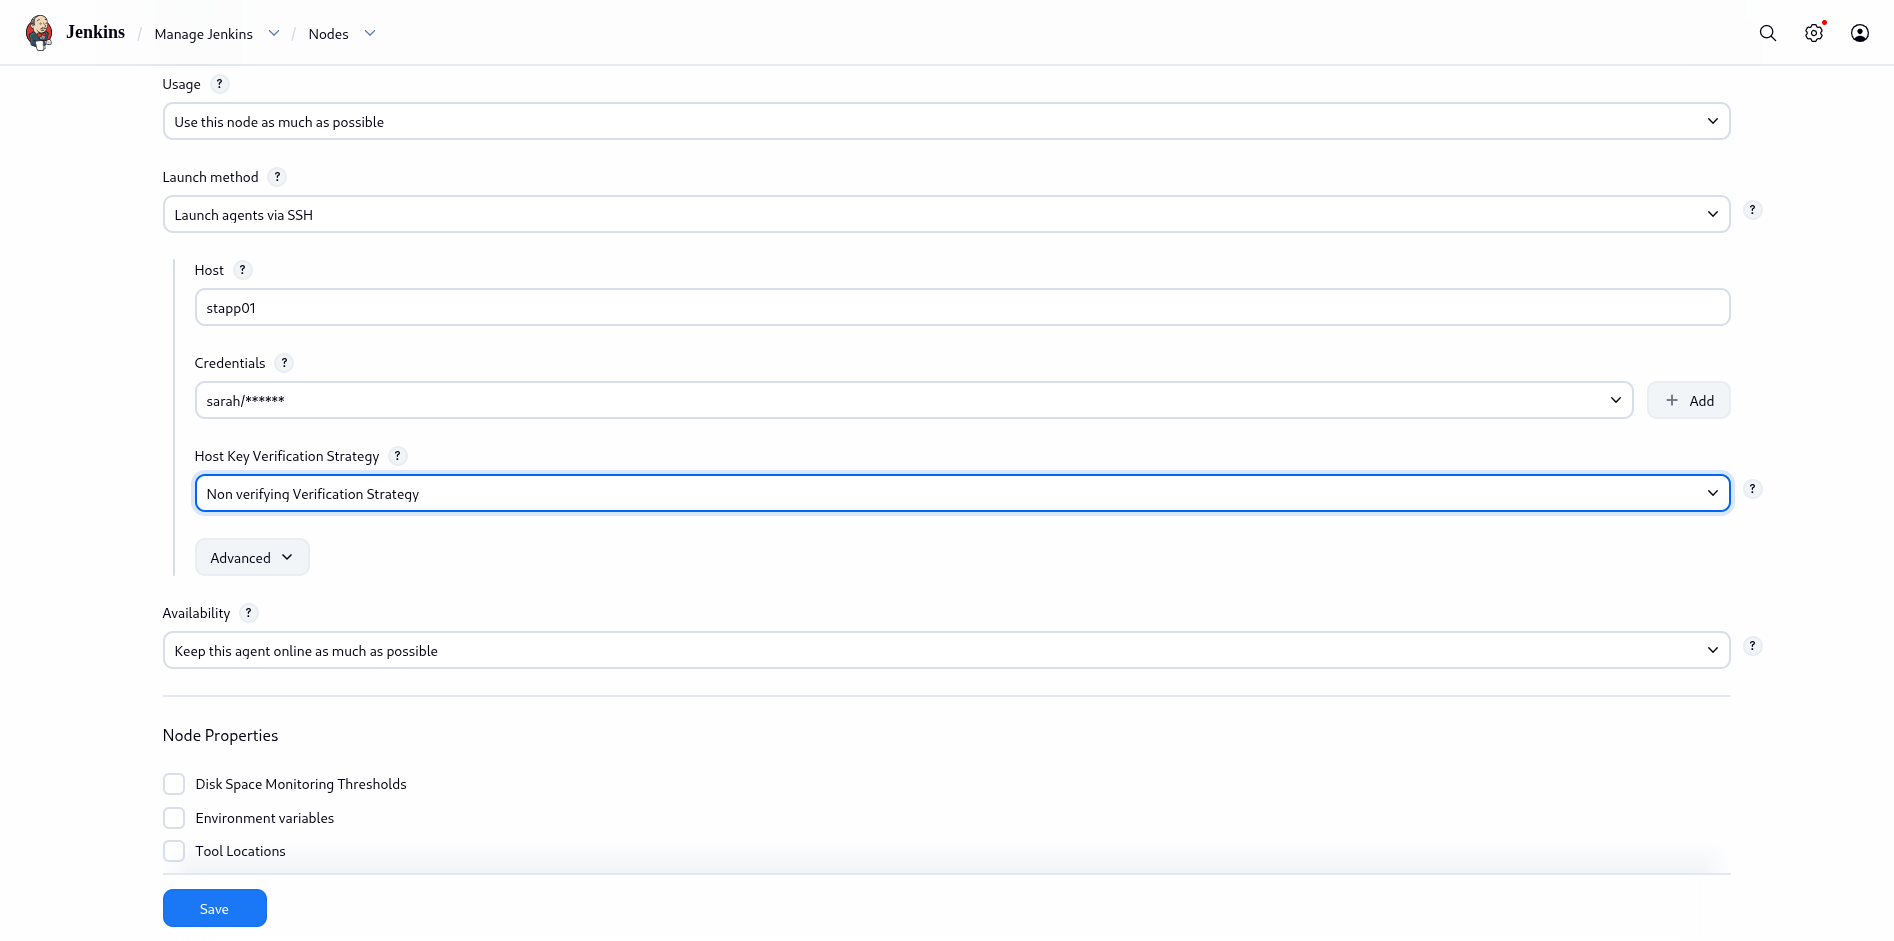Open the Usage dropdown
Screen dimensions: 1894x941
(x=945, y=122)
